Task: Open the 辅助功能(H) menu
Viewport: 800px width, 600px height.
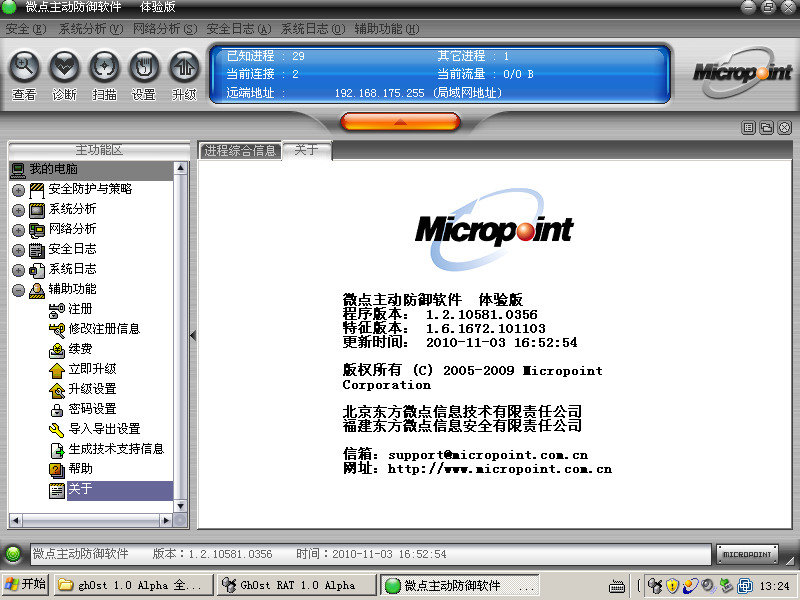Action: click(387, 29)
